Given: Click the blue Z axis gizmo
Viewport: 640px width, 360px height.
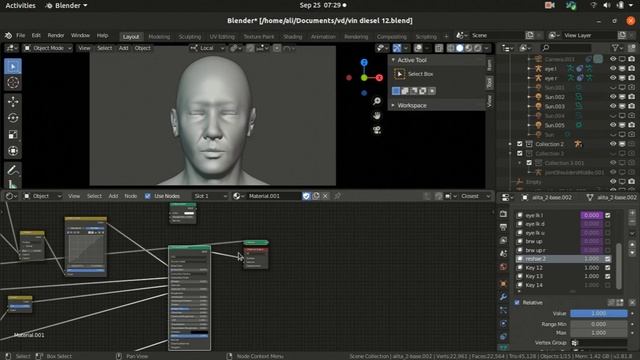Looking at the screenshot, I should click(364, 62).
